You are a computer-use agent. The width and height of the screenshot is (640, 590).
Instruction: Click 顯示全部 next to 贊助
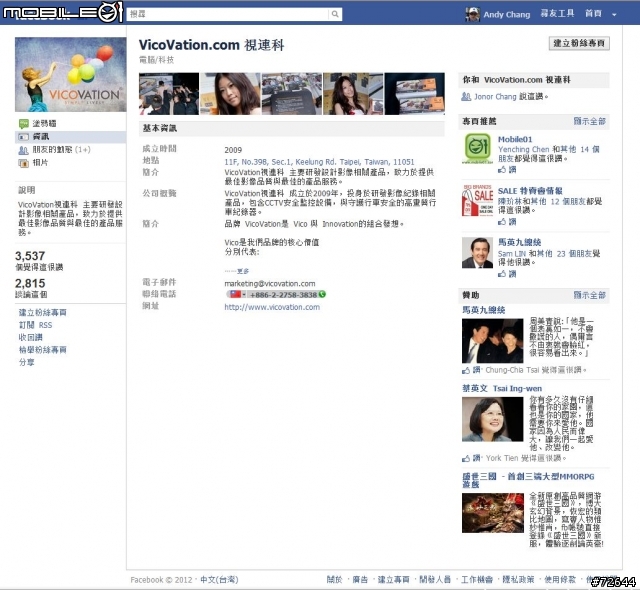pyautogui.click(x=589, y=295)
